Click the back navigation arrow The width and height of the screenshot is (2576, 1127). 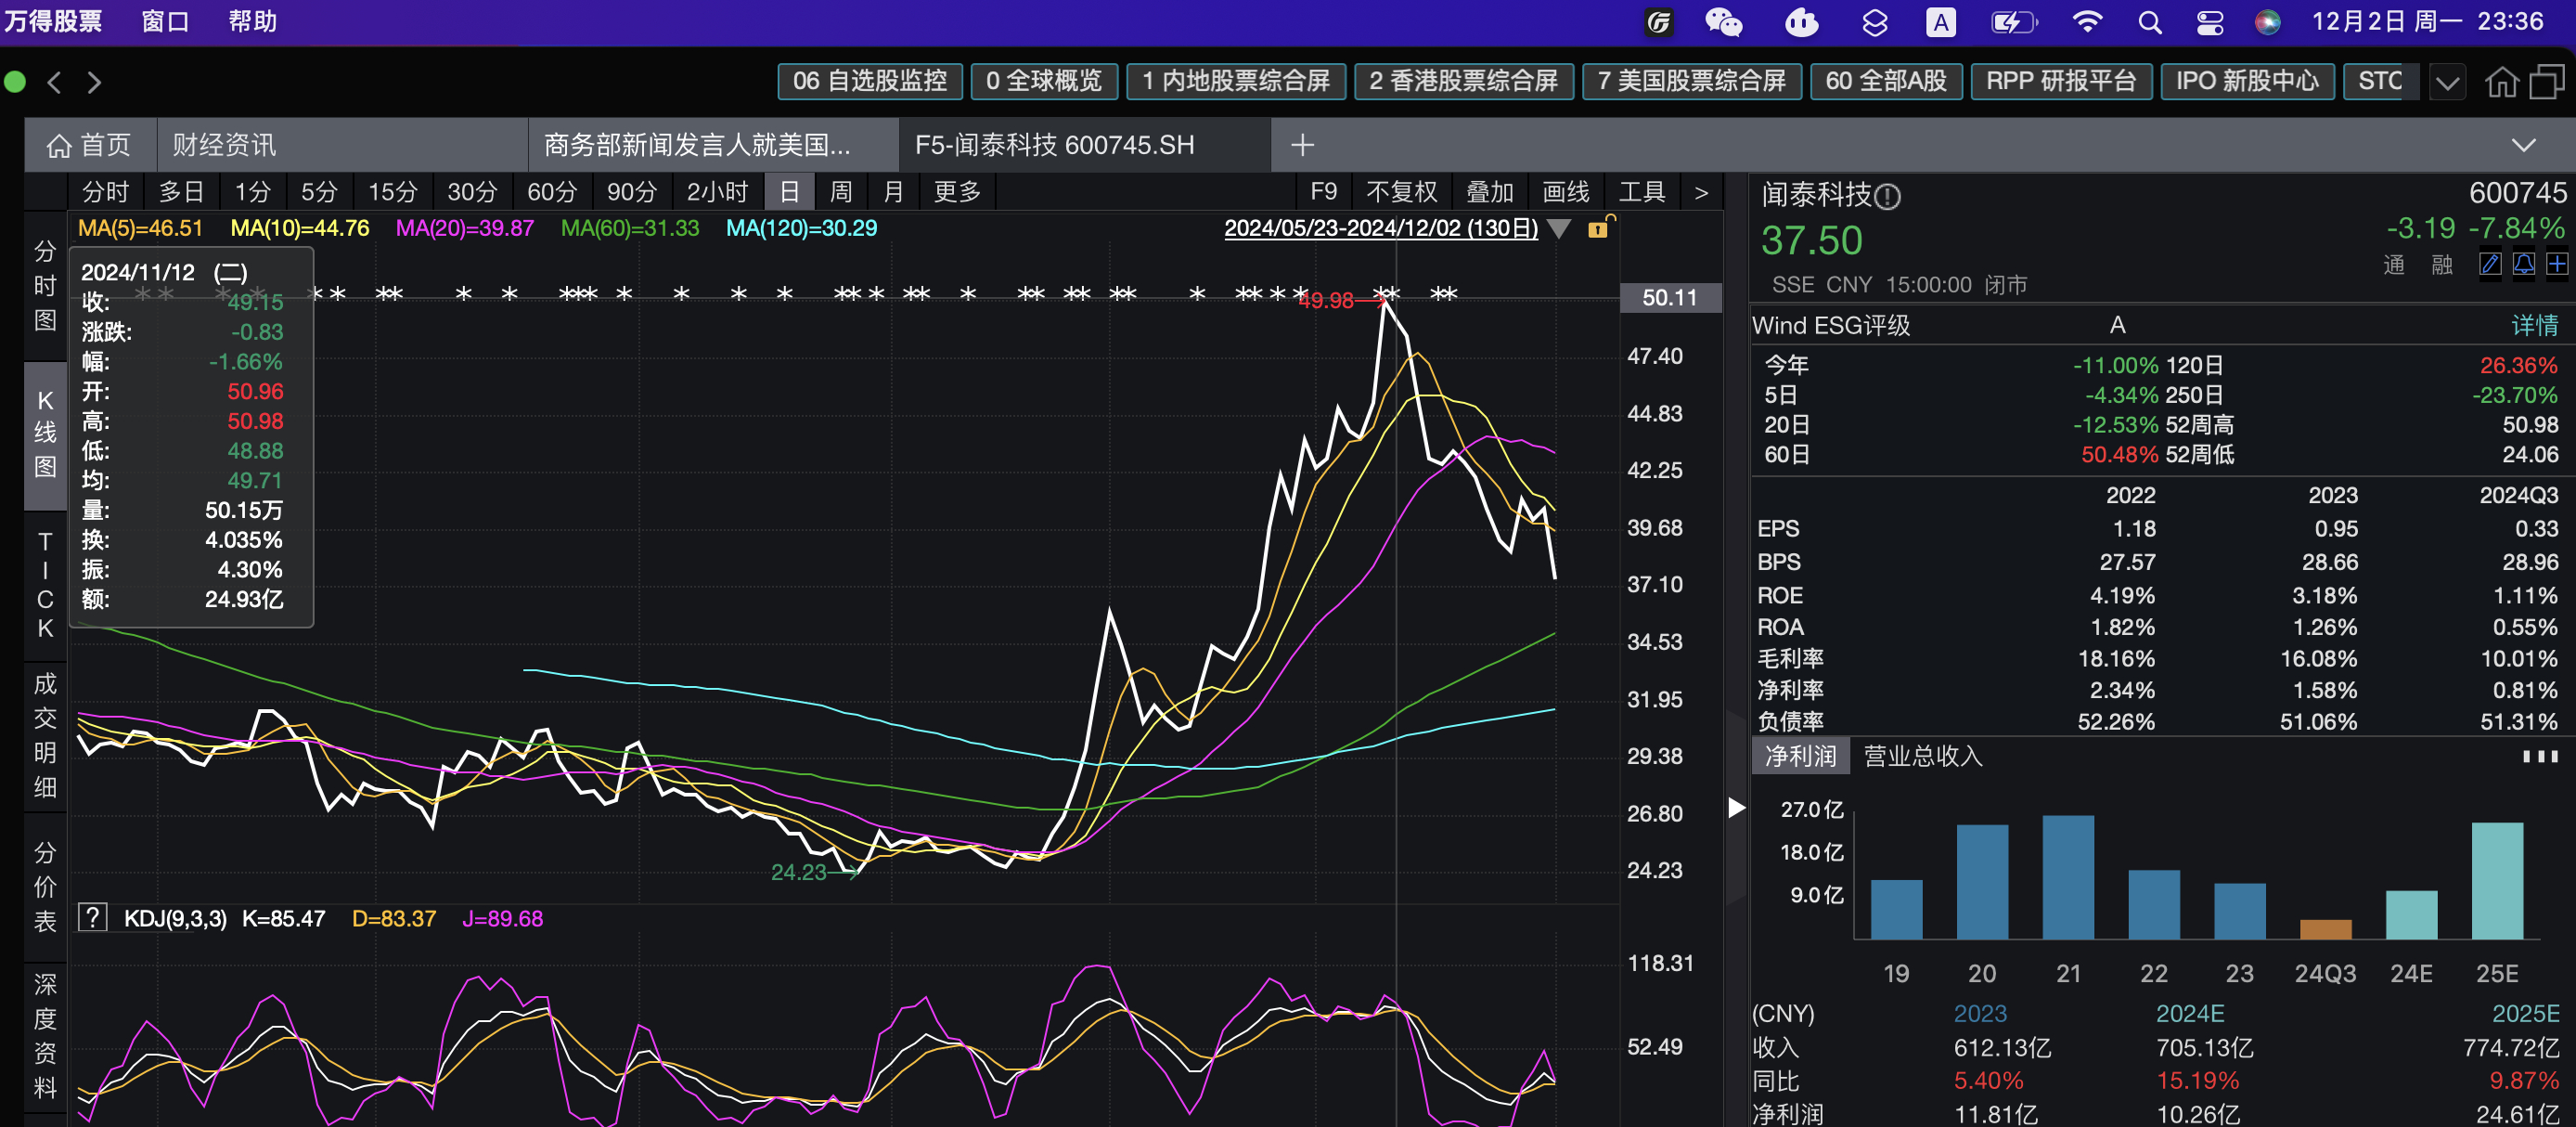pos(55,82)
